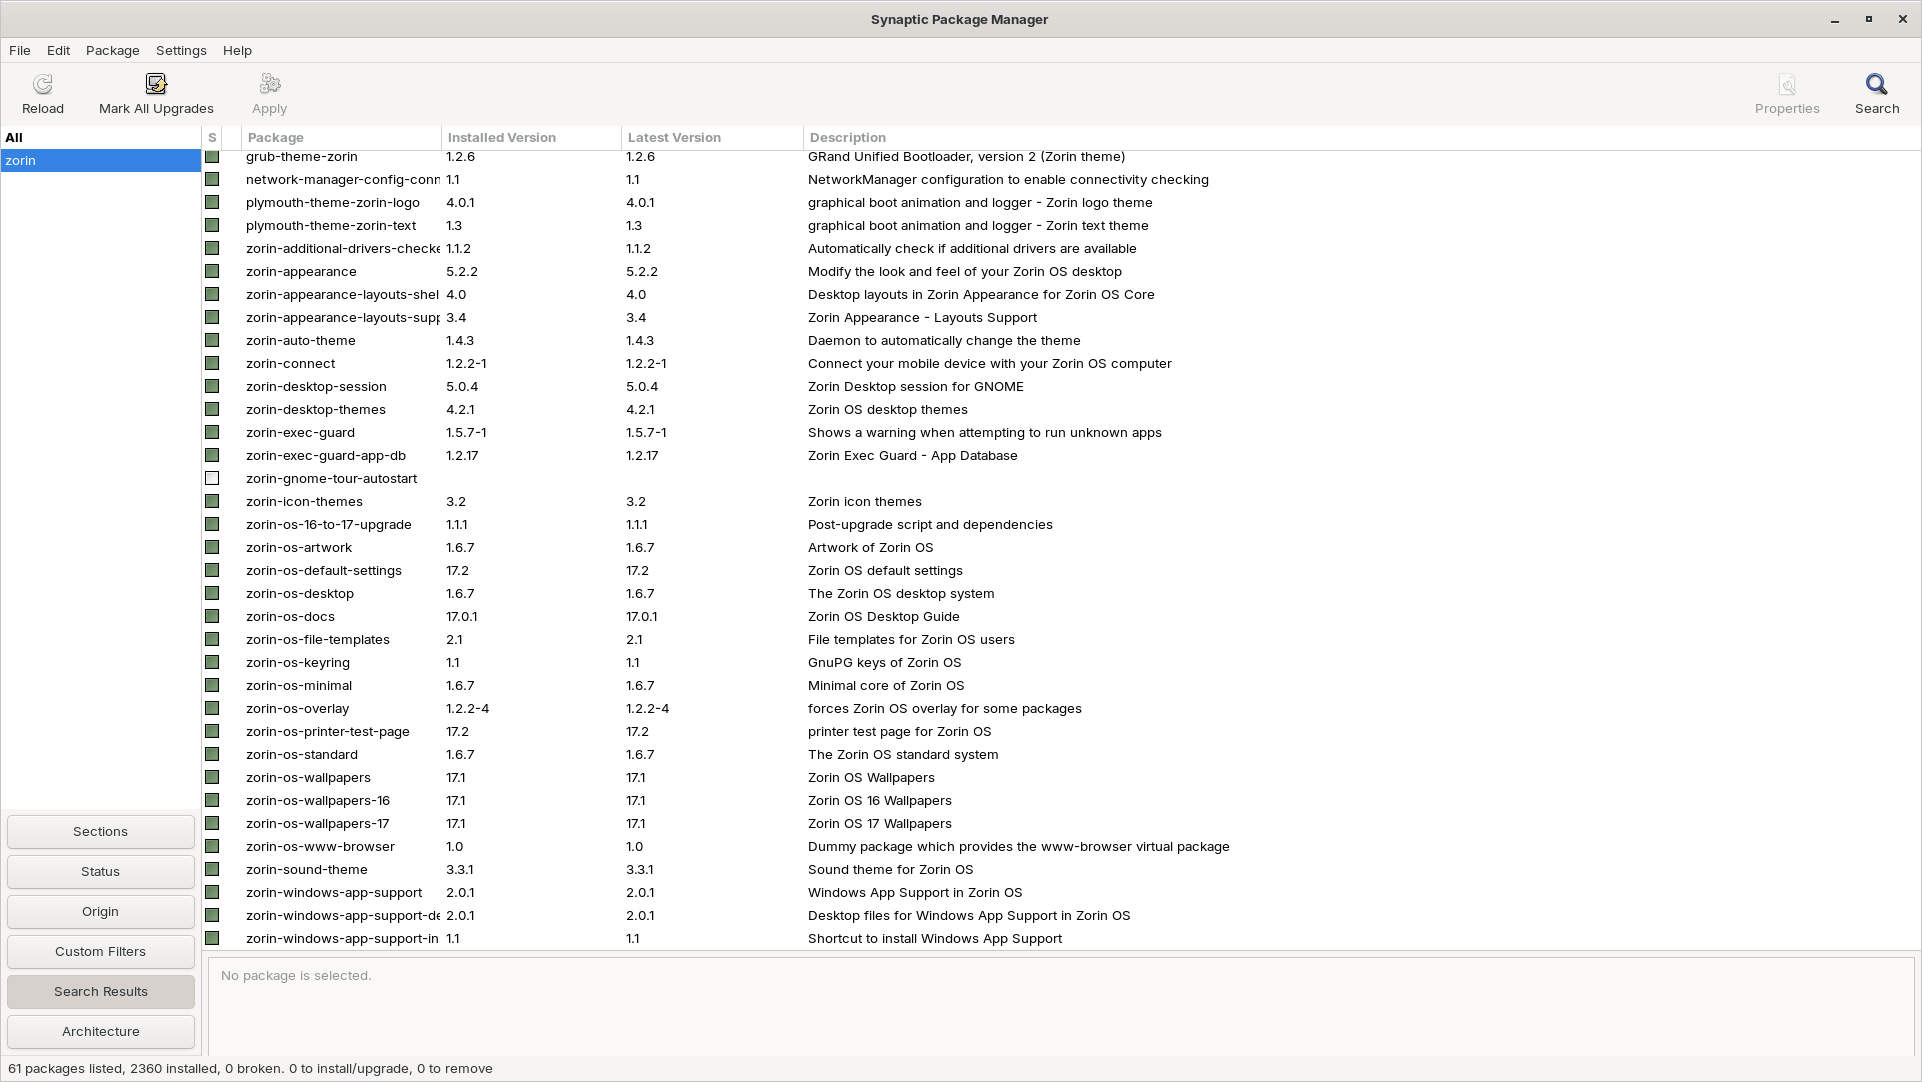Screen dimensions: 1922x1082
Task: Click the Properties toolbar icon
Action: 1786,85
